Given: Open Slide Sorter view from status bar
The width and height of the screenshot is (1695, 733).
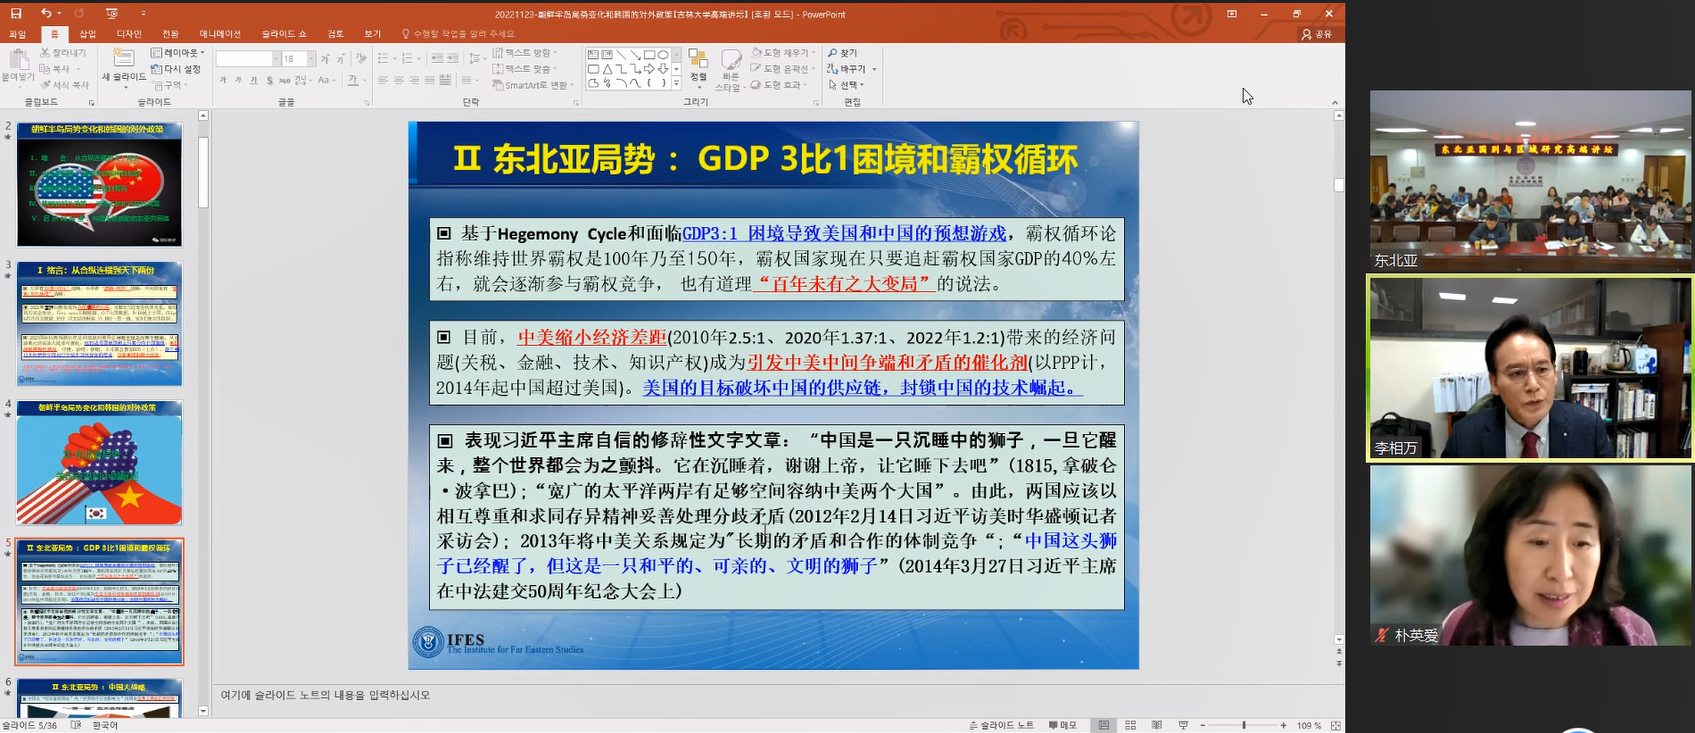Looking at the screenshot, I should coord(1130,725).
